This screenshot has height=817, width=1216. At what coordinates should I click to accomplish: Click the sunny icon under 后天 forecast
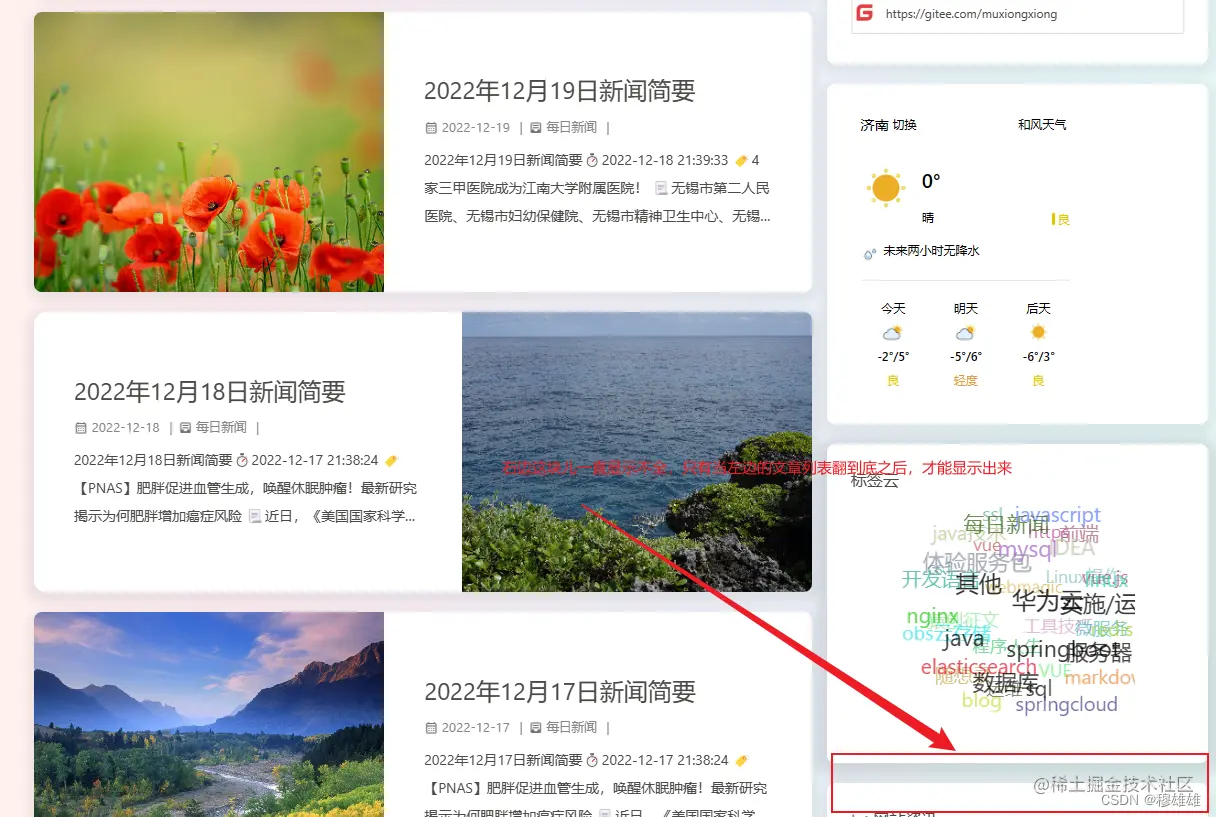click(x=1038, y=331)
